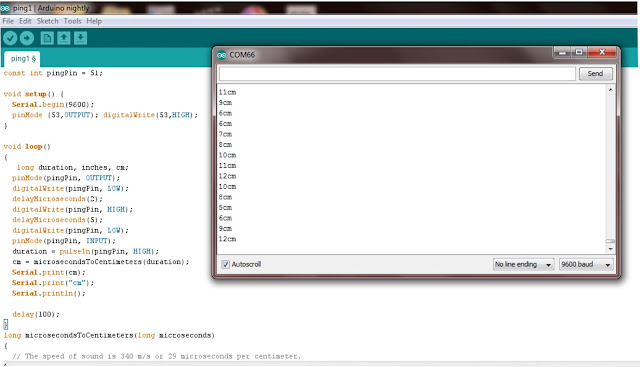The image size is (640, 367).
Task: Click the first 11cm reading line
Action: coord(227,92)
